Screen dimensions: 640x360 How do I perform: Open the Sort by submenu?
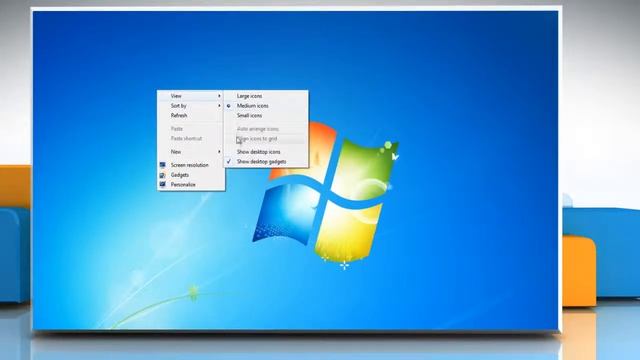tap(191, 106)
